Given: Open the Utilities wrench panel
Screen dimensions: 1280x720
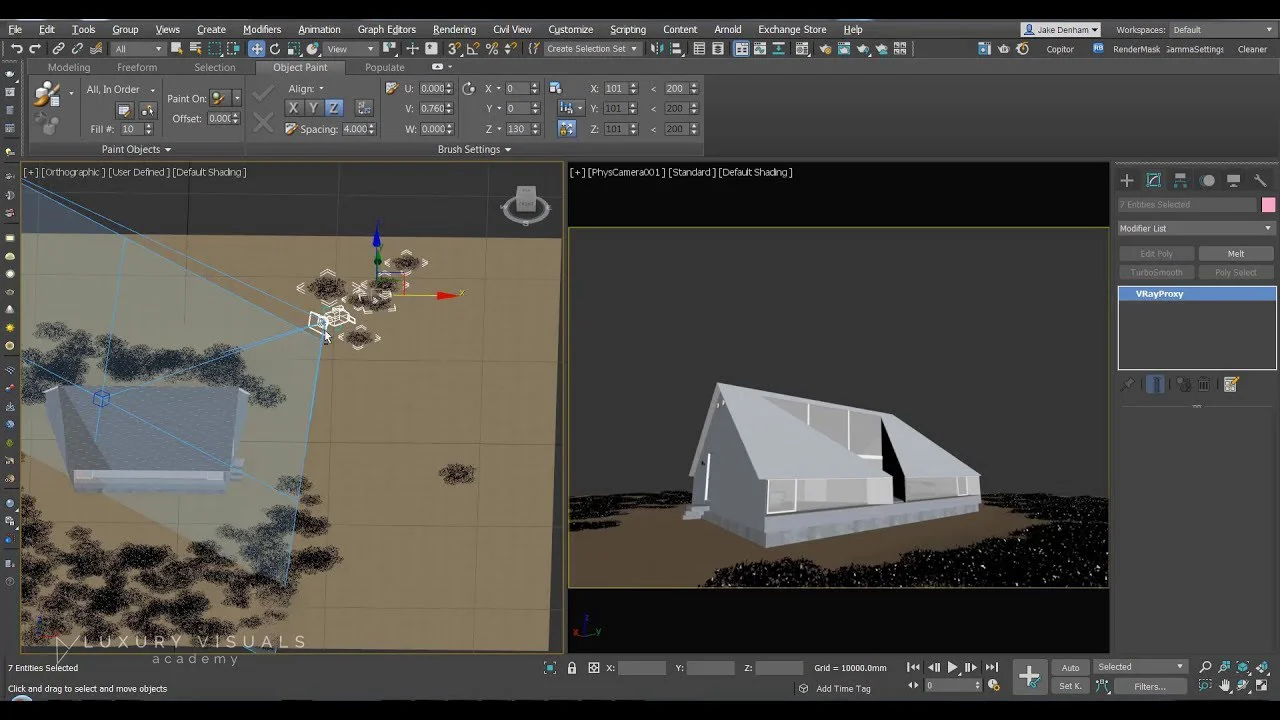Looking at the screenshot, I should coord(1260,181).
